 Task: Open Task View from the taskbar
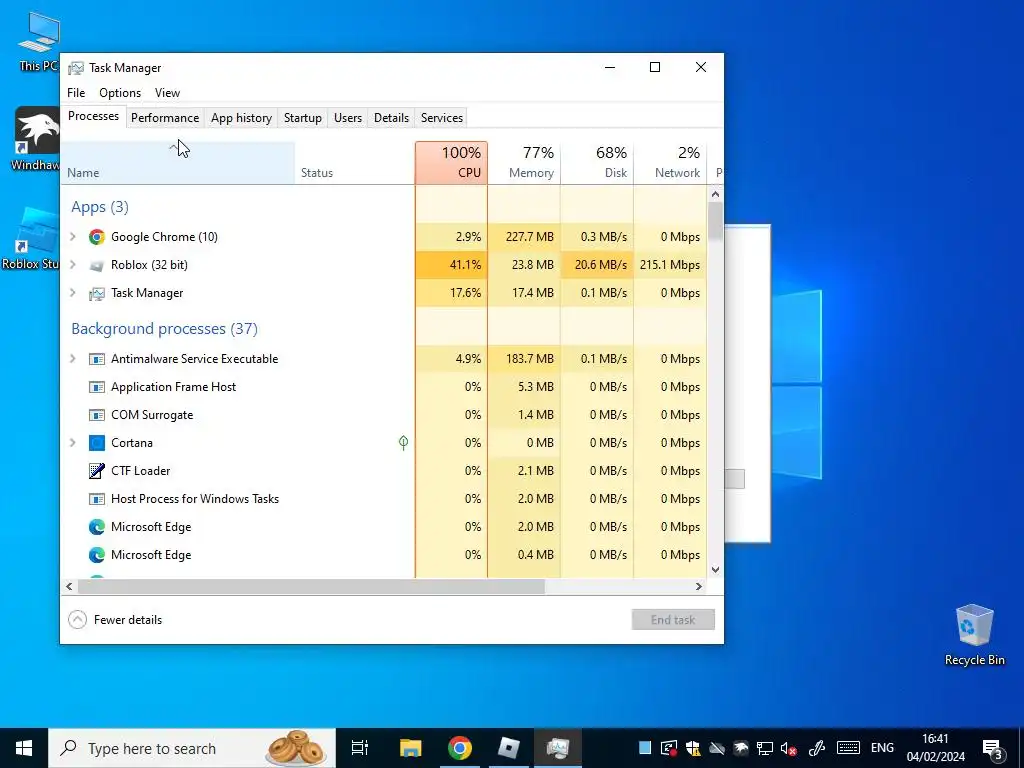click(x=360, y=748)
